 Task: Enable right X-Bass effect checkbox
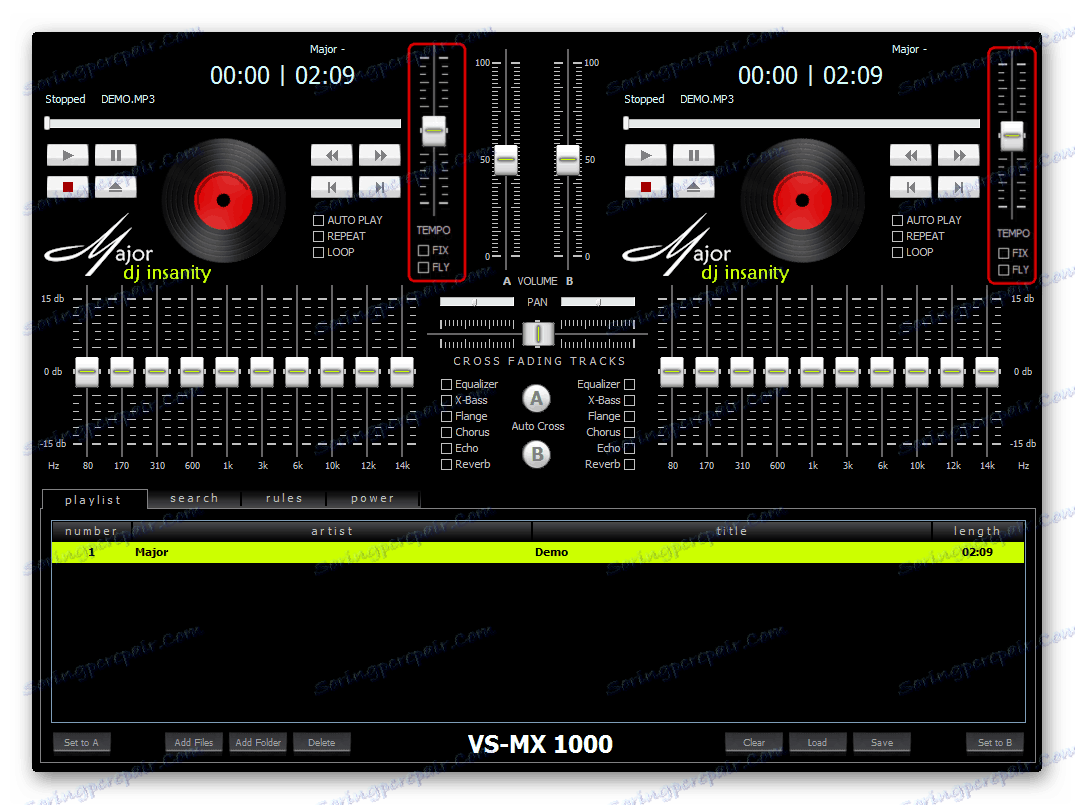(629, 400)
